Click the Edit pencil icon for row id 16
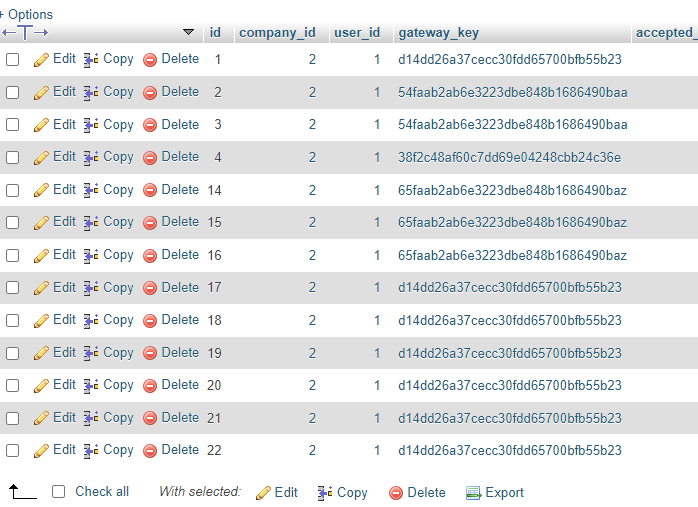 (x=41, y=256)
